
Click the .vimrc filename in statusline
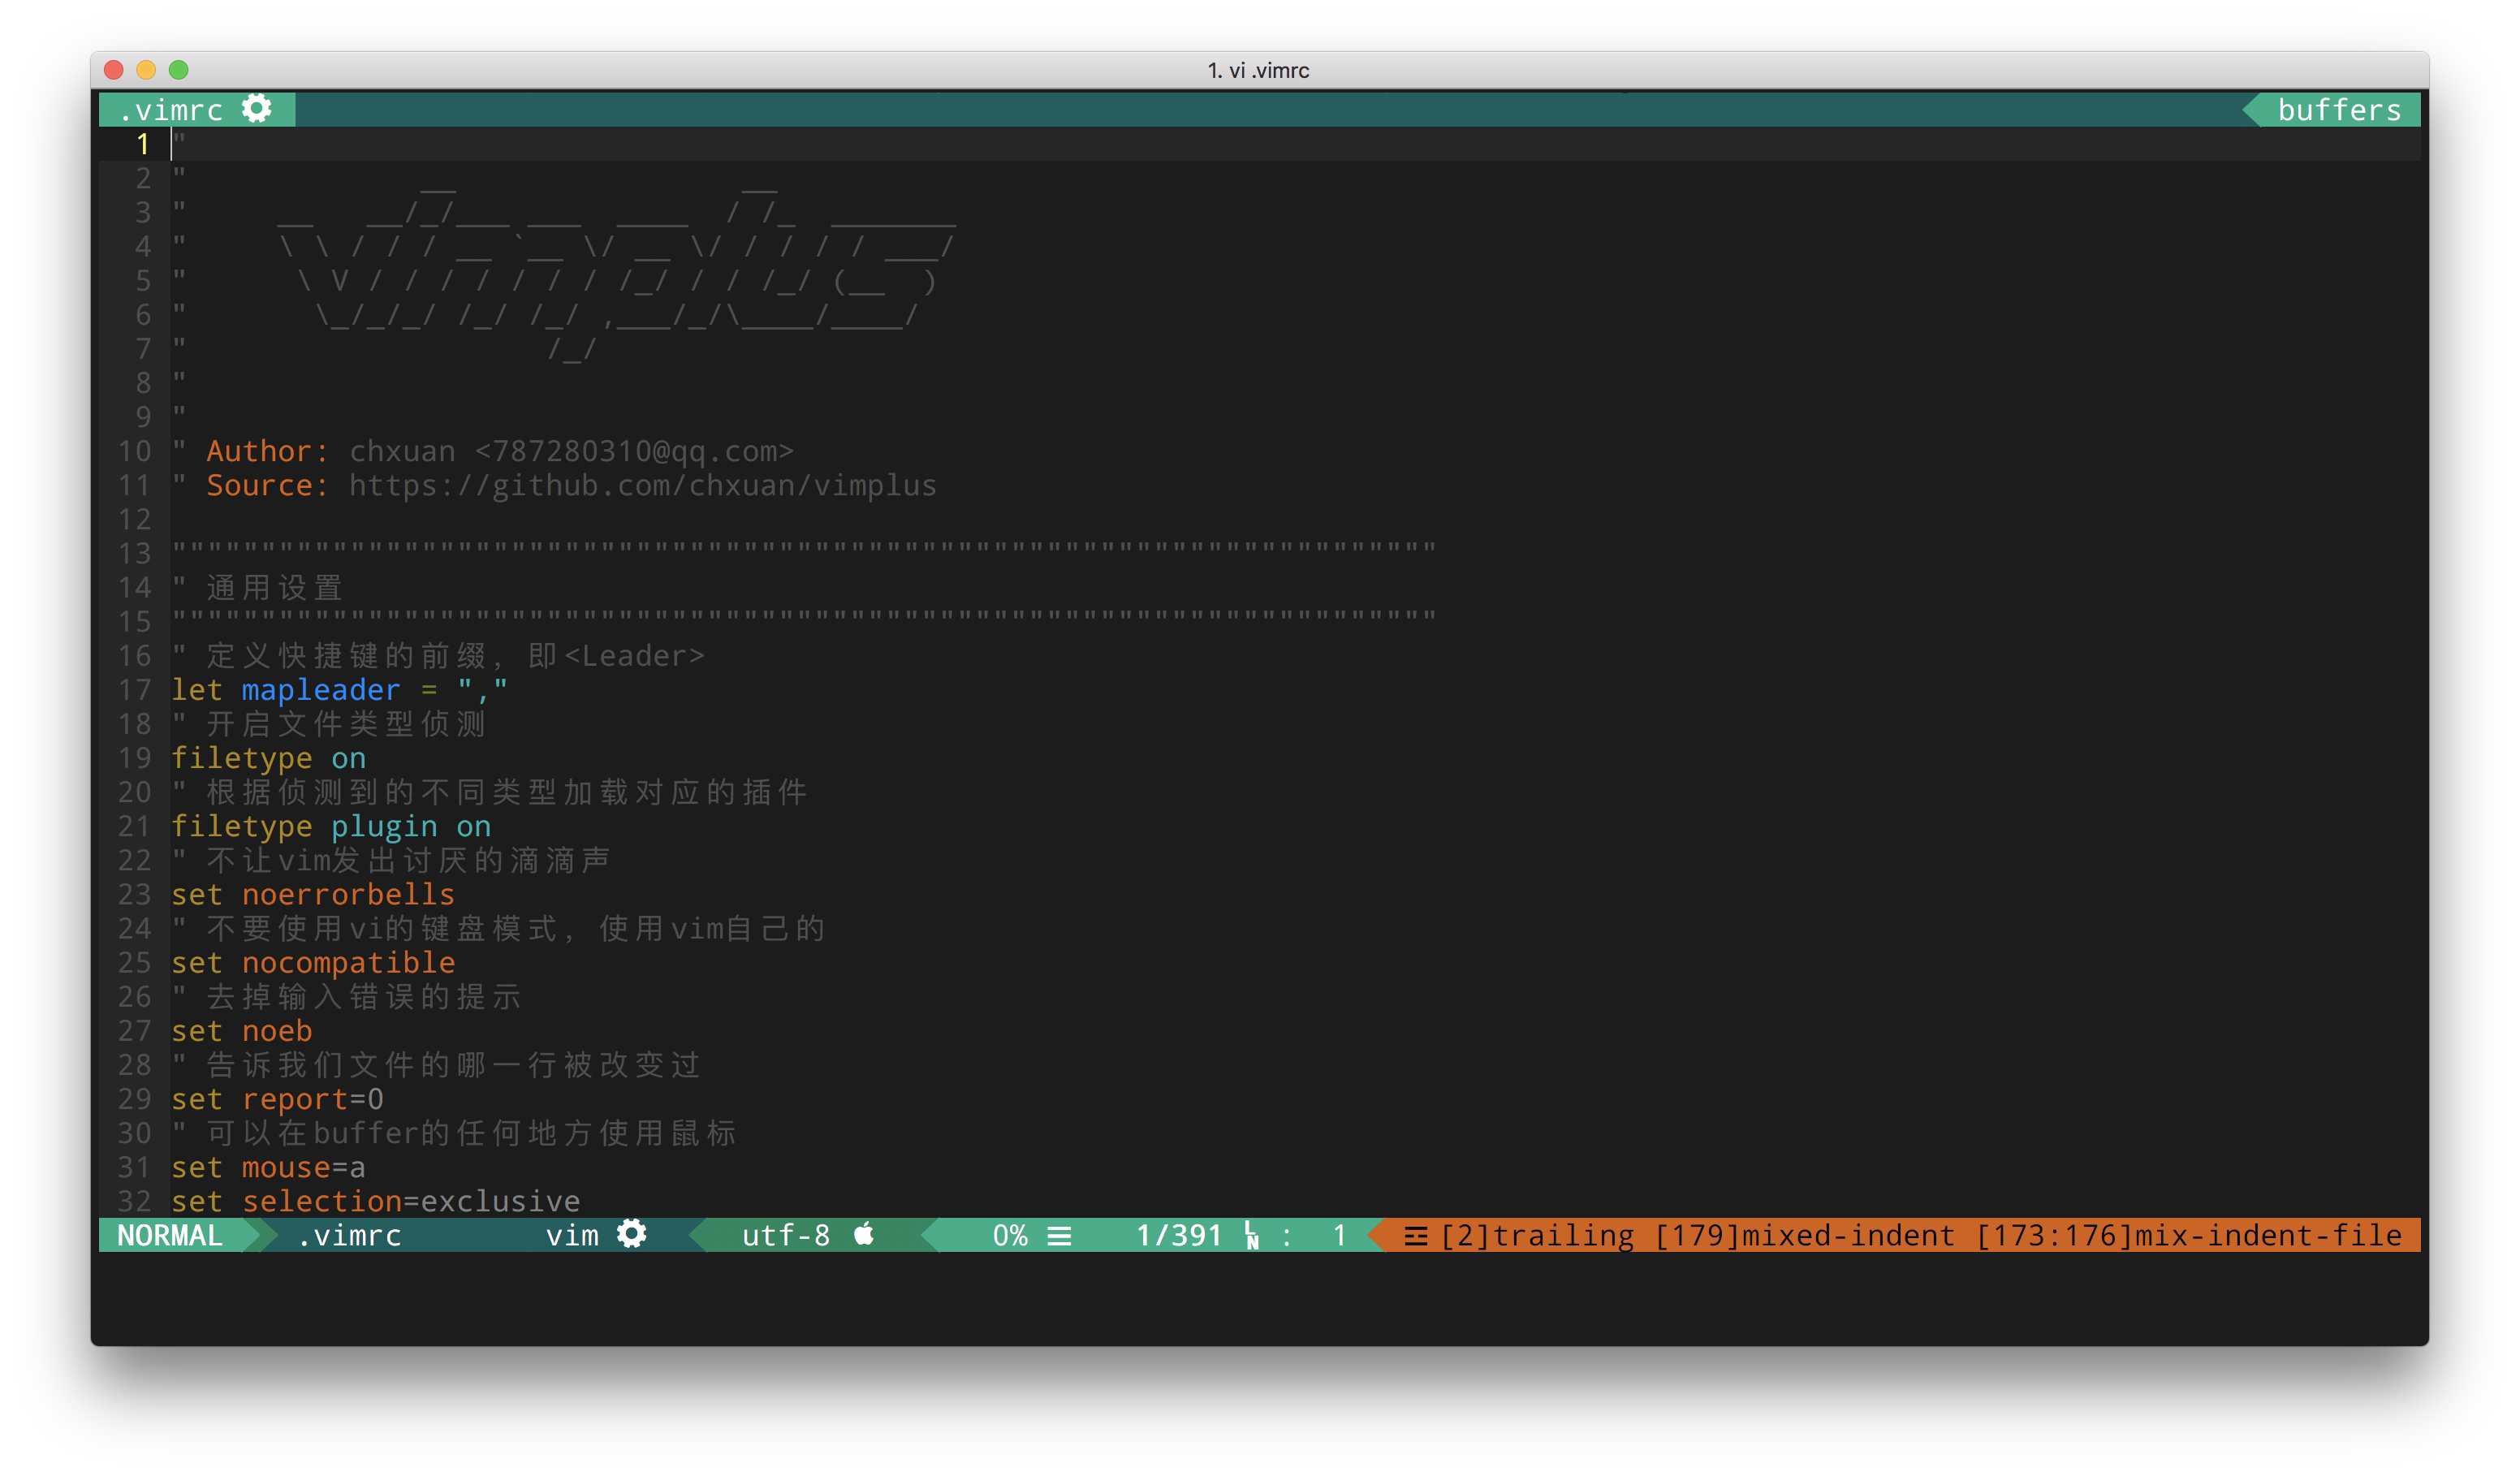click(x=350, y=1236)
